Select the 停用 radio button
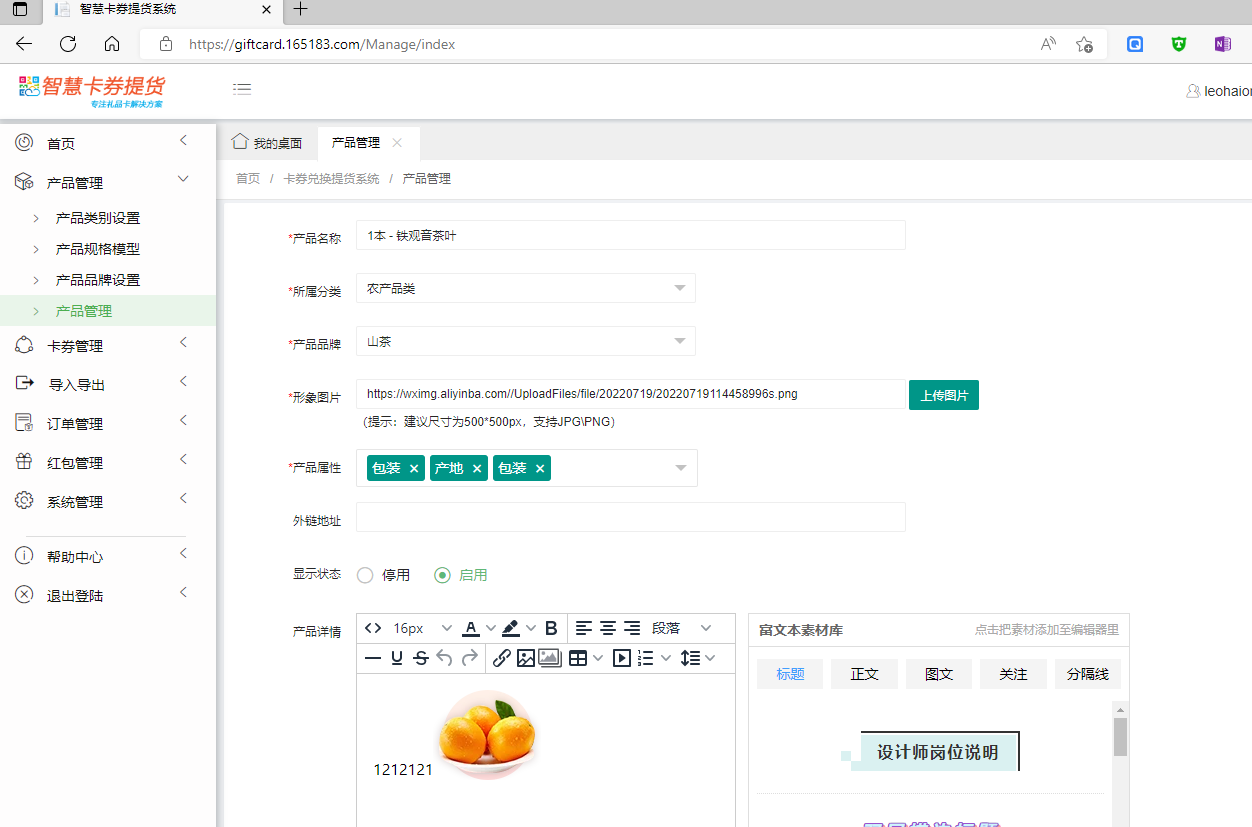 point(365,575)
